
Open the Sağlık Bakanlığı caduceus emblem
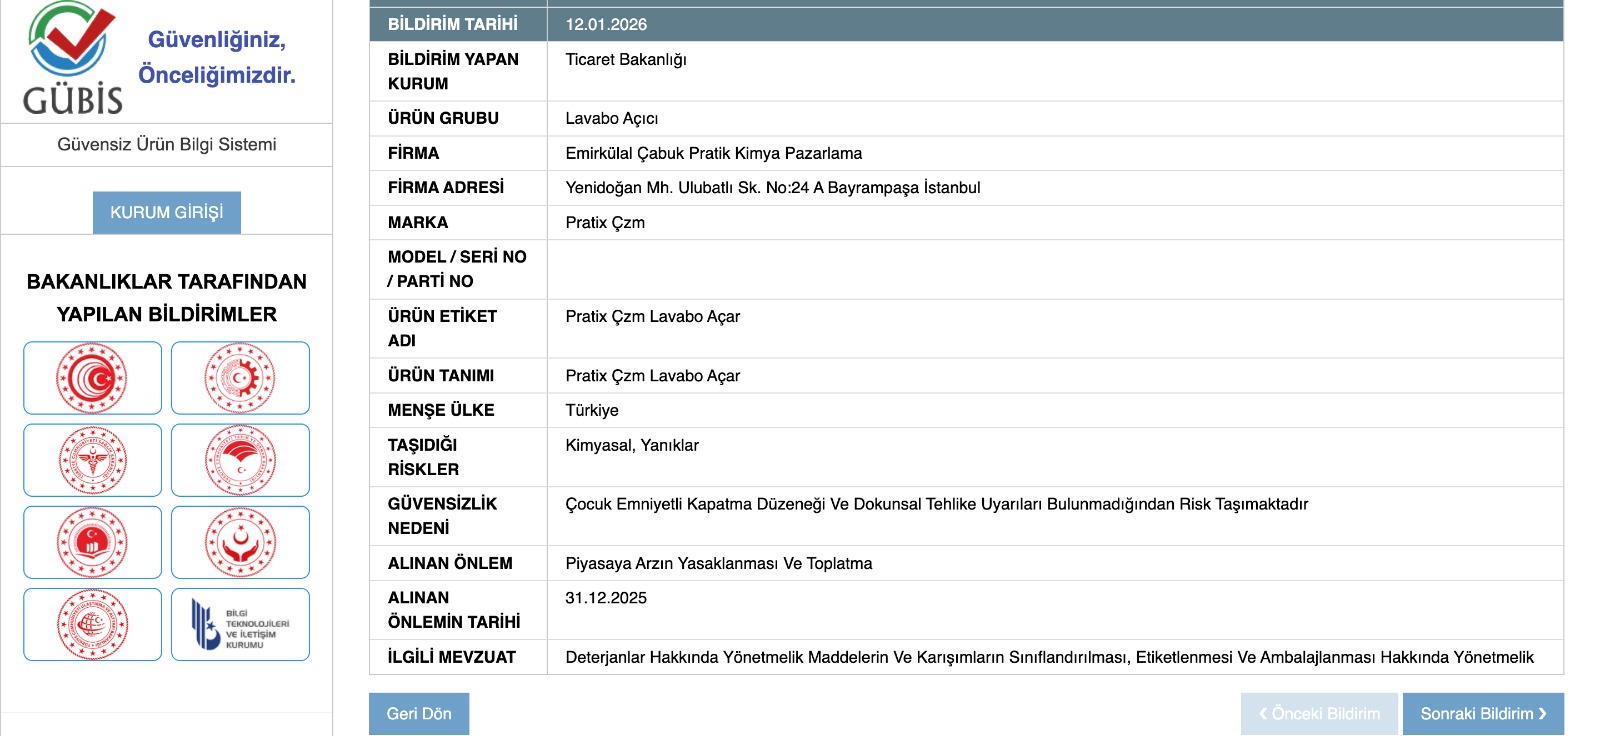tap(92, 460)
